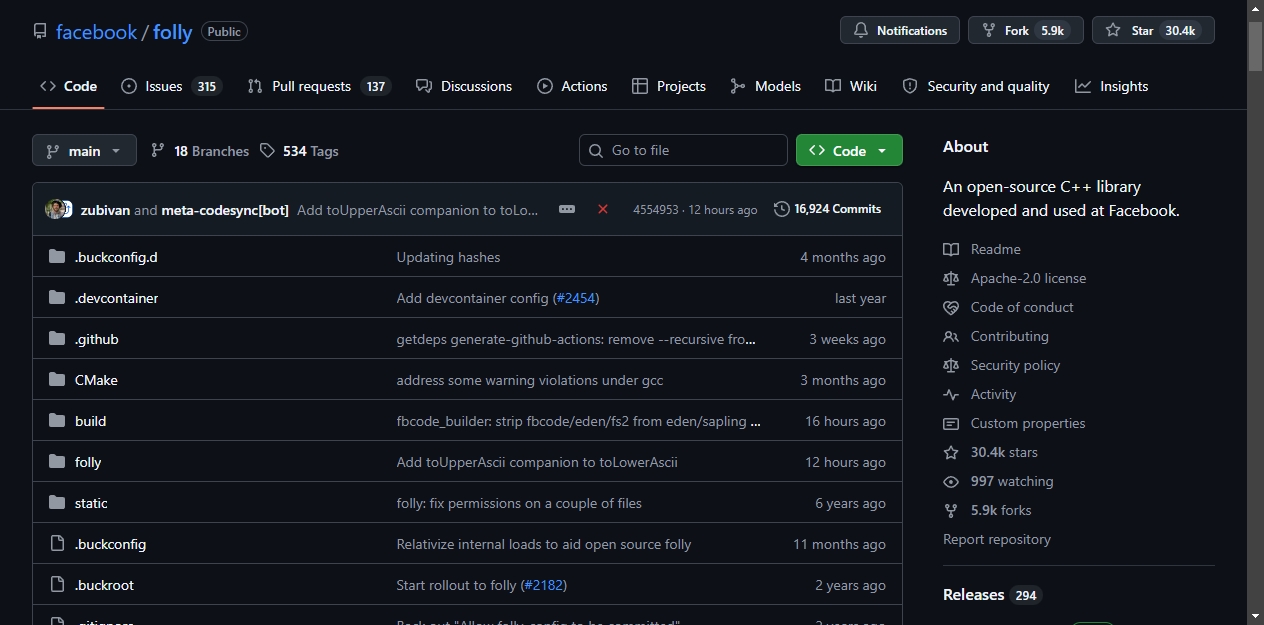Viewport: 1264px width, 625px height.
Task: Star the folly repository
Action: click(x=1153, y=31)
